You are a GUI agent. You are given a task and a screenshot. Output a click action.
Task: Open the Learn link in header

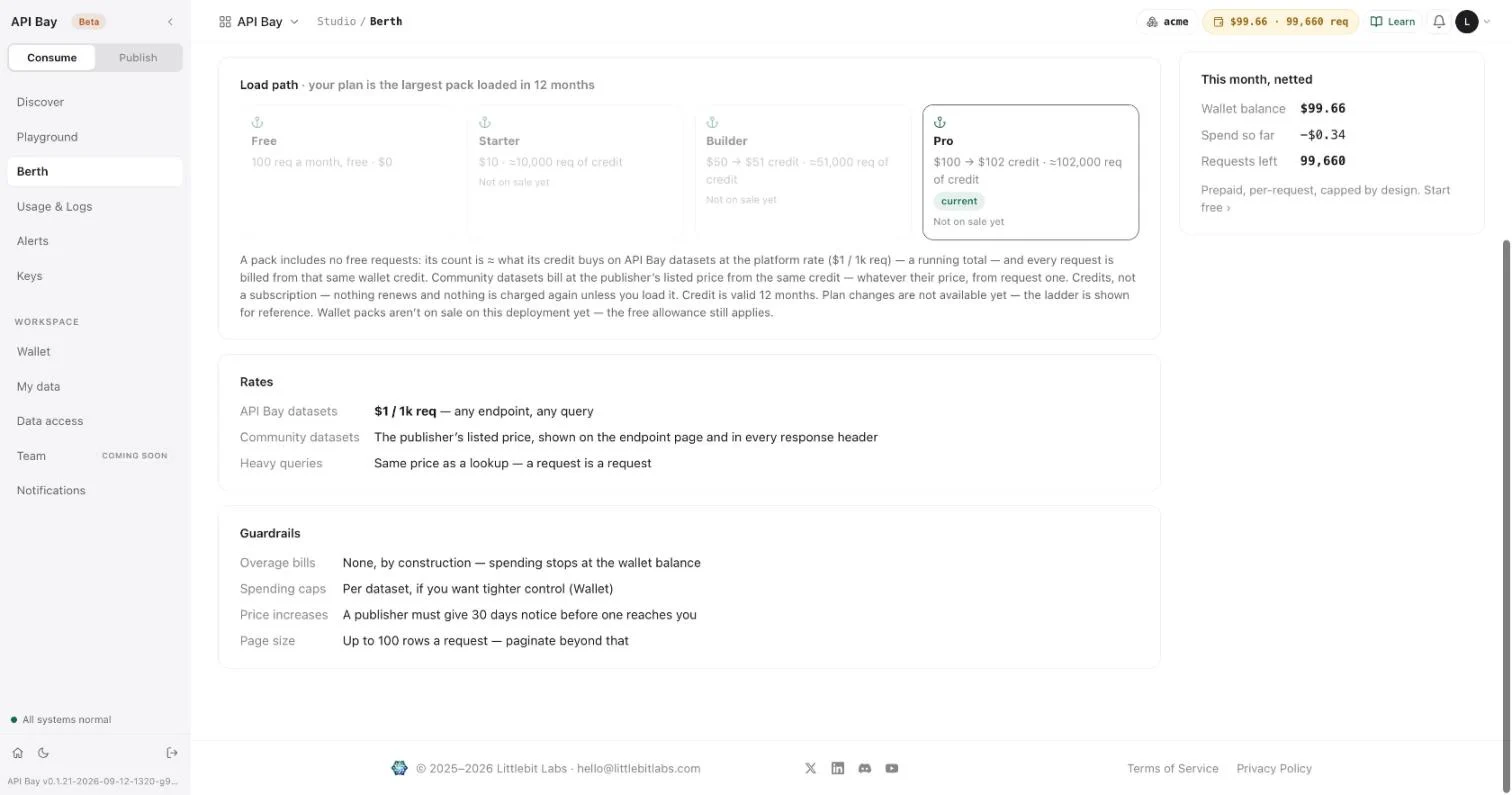pyautogui.click(x=1392, y=21)
